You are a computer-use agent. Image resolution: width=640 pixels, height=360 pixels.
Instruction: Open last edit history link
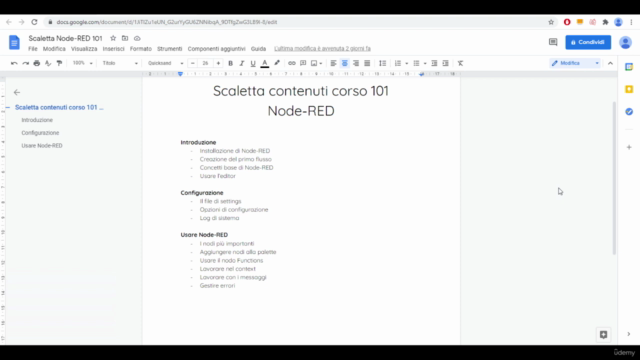322,49
